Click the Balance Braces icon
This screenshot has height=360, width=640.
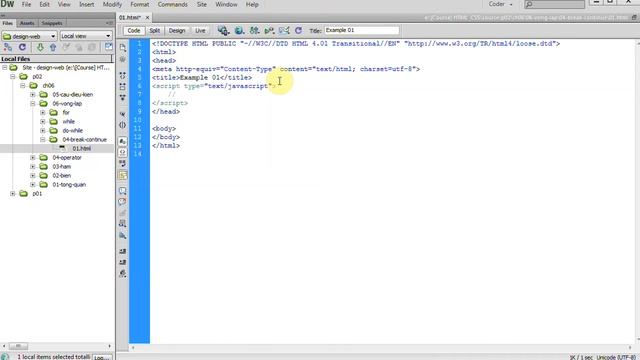122,125
